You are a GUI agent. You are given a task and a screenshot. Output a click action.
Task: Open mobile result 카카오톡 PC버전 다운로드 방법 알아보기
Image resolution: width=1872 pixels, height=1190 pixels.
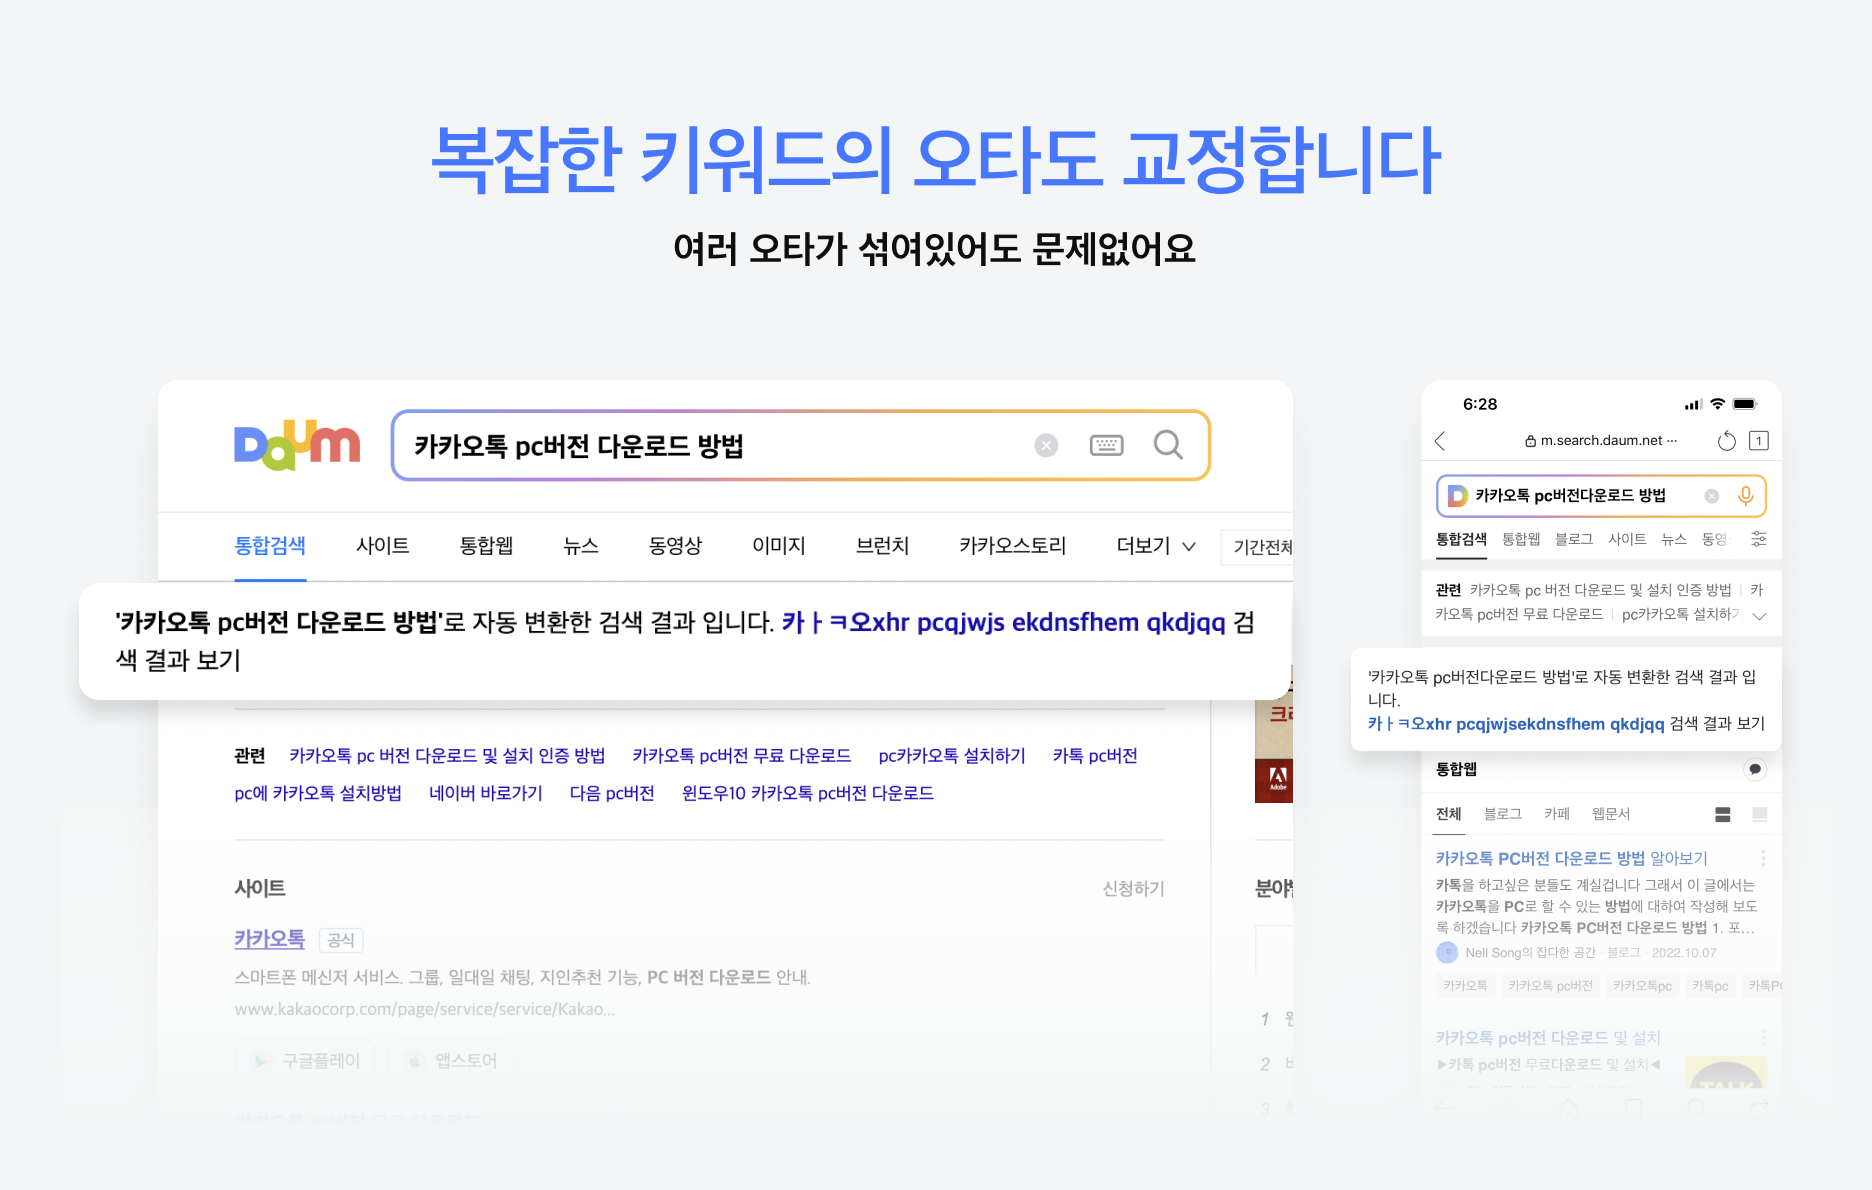pyautogui.click(x=1572, y=858)
